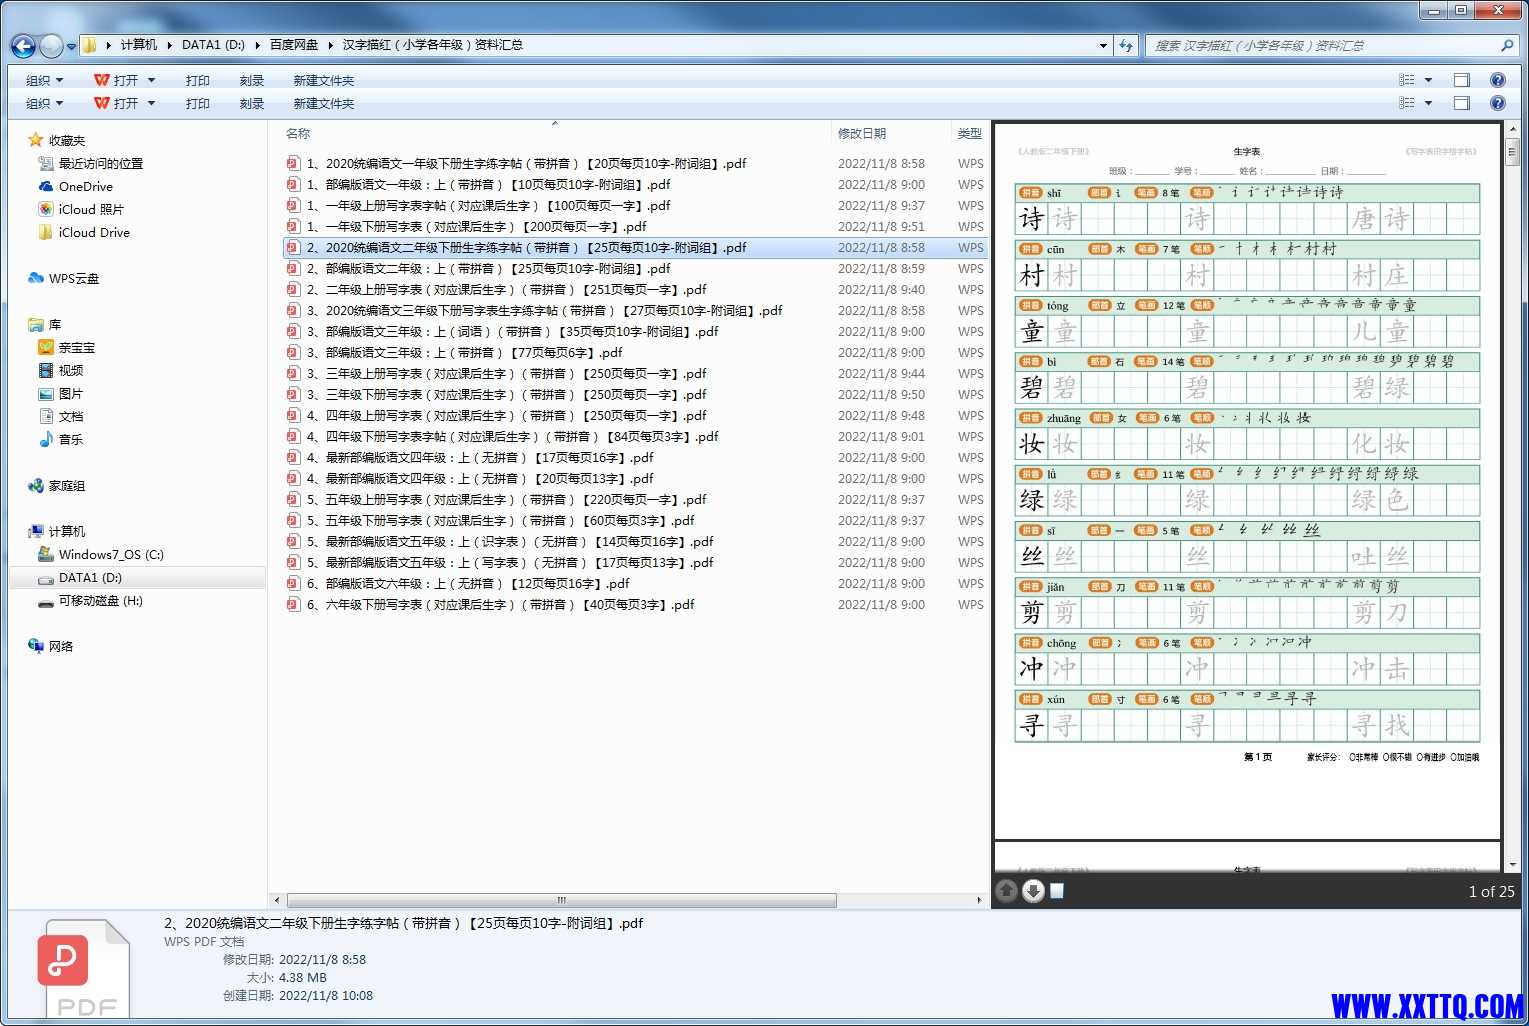Image resolution: width=1529 pixels, height=1026 pixels.
Task: Open 可移动磁盘 (H:) in the sidebar
Action: click(x=100, y=600)
